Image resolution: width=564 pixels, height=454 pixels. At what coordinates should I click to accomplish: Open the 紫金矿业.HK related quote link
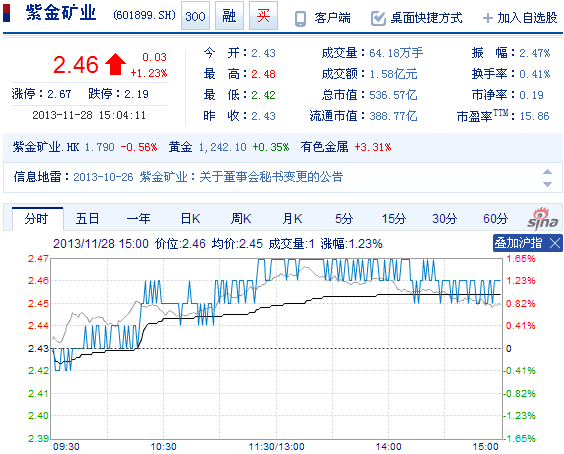[46, 147]
